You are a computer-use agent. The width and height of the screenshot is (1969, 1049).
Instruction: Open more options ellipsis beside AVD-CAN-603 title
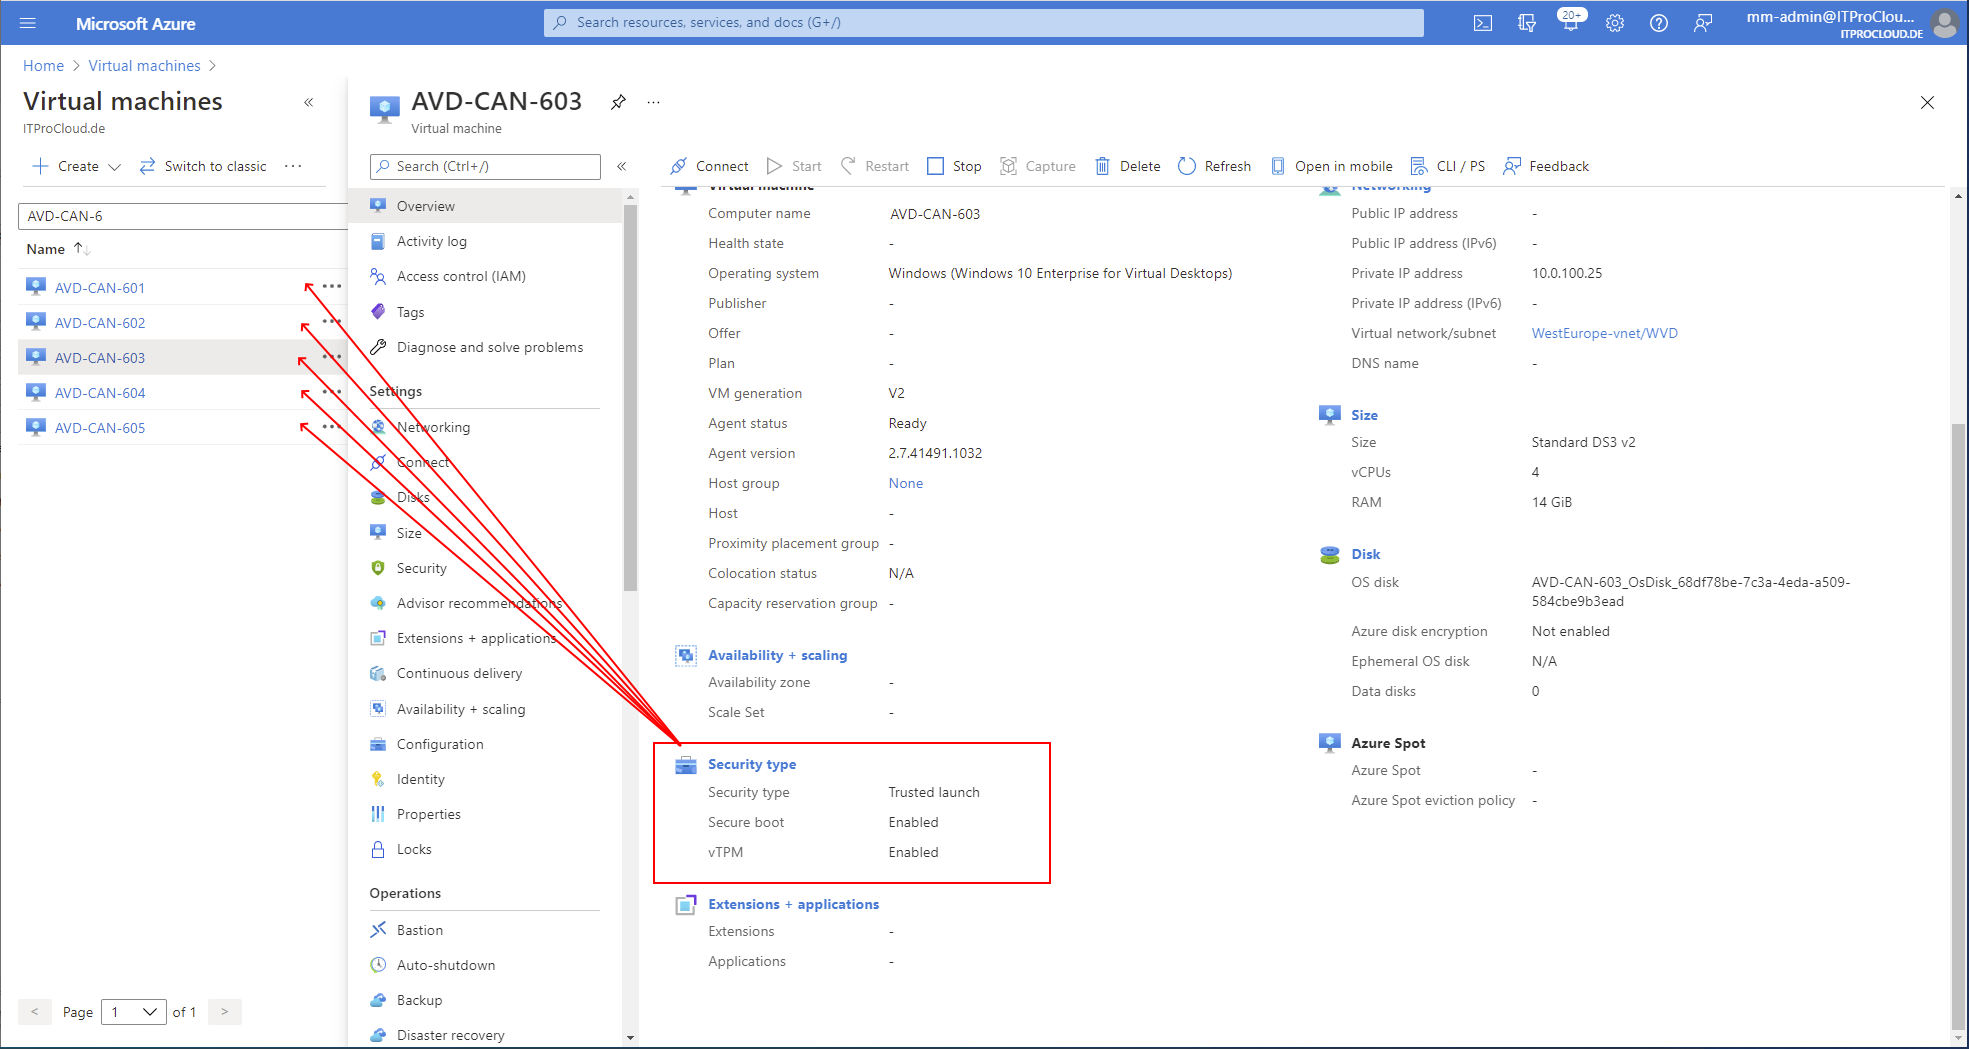click(x=654, y=102)
